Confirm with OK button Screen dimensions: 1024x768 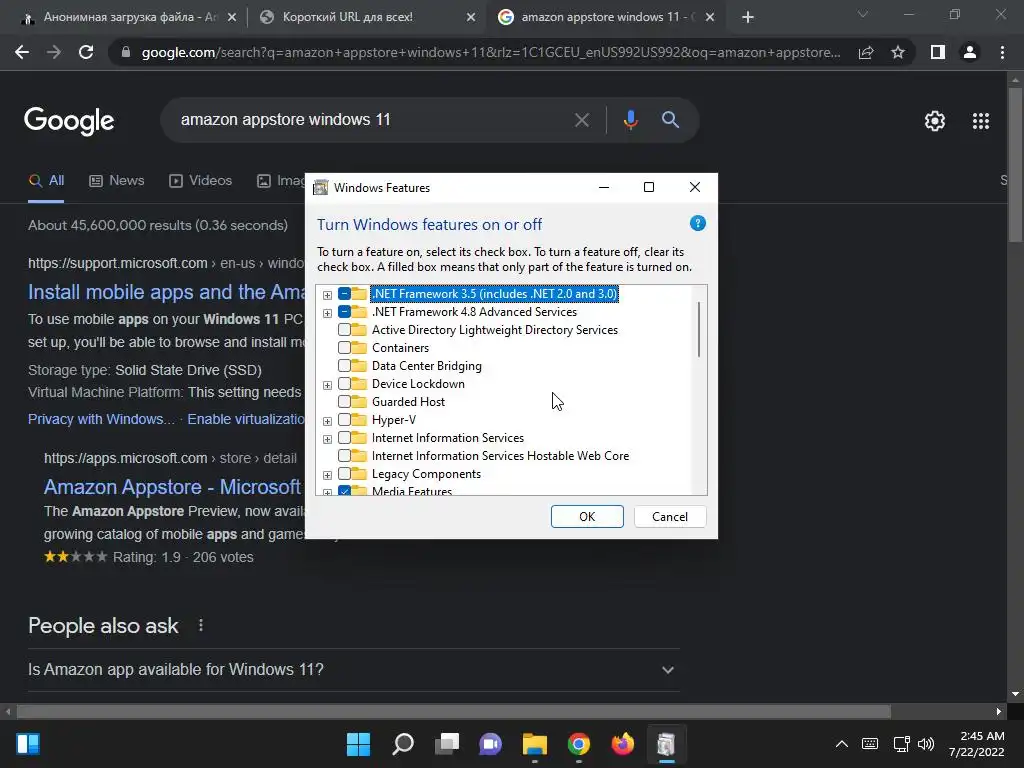(x=587, y=517)
